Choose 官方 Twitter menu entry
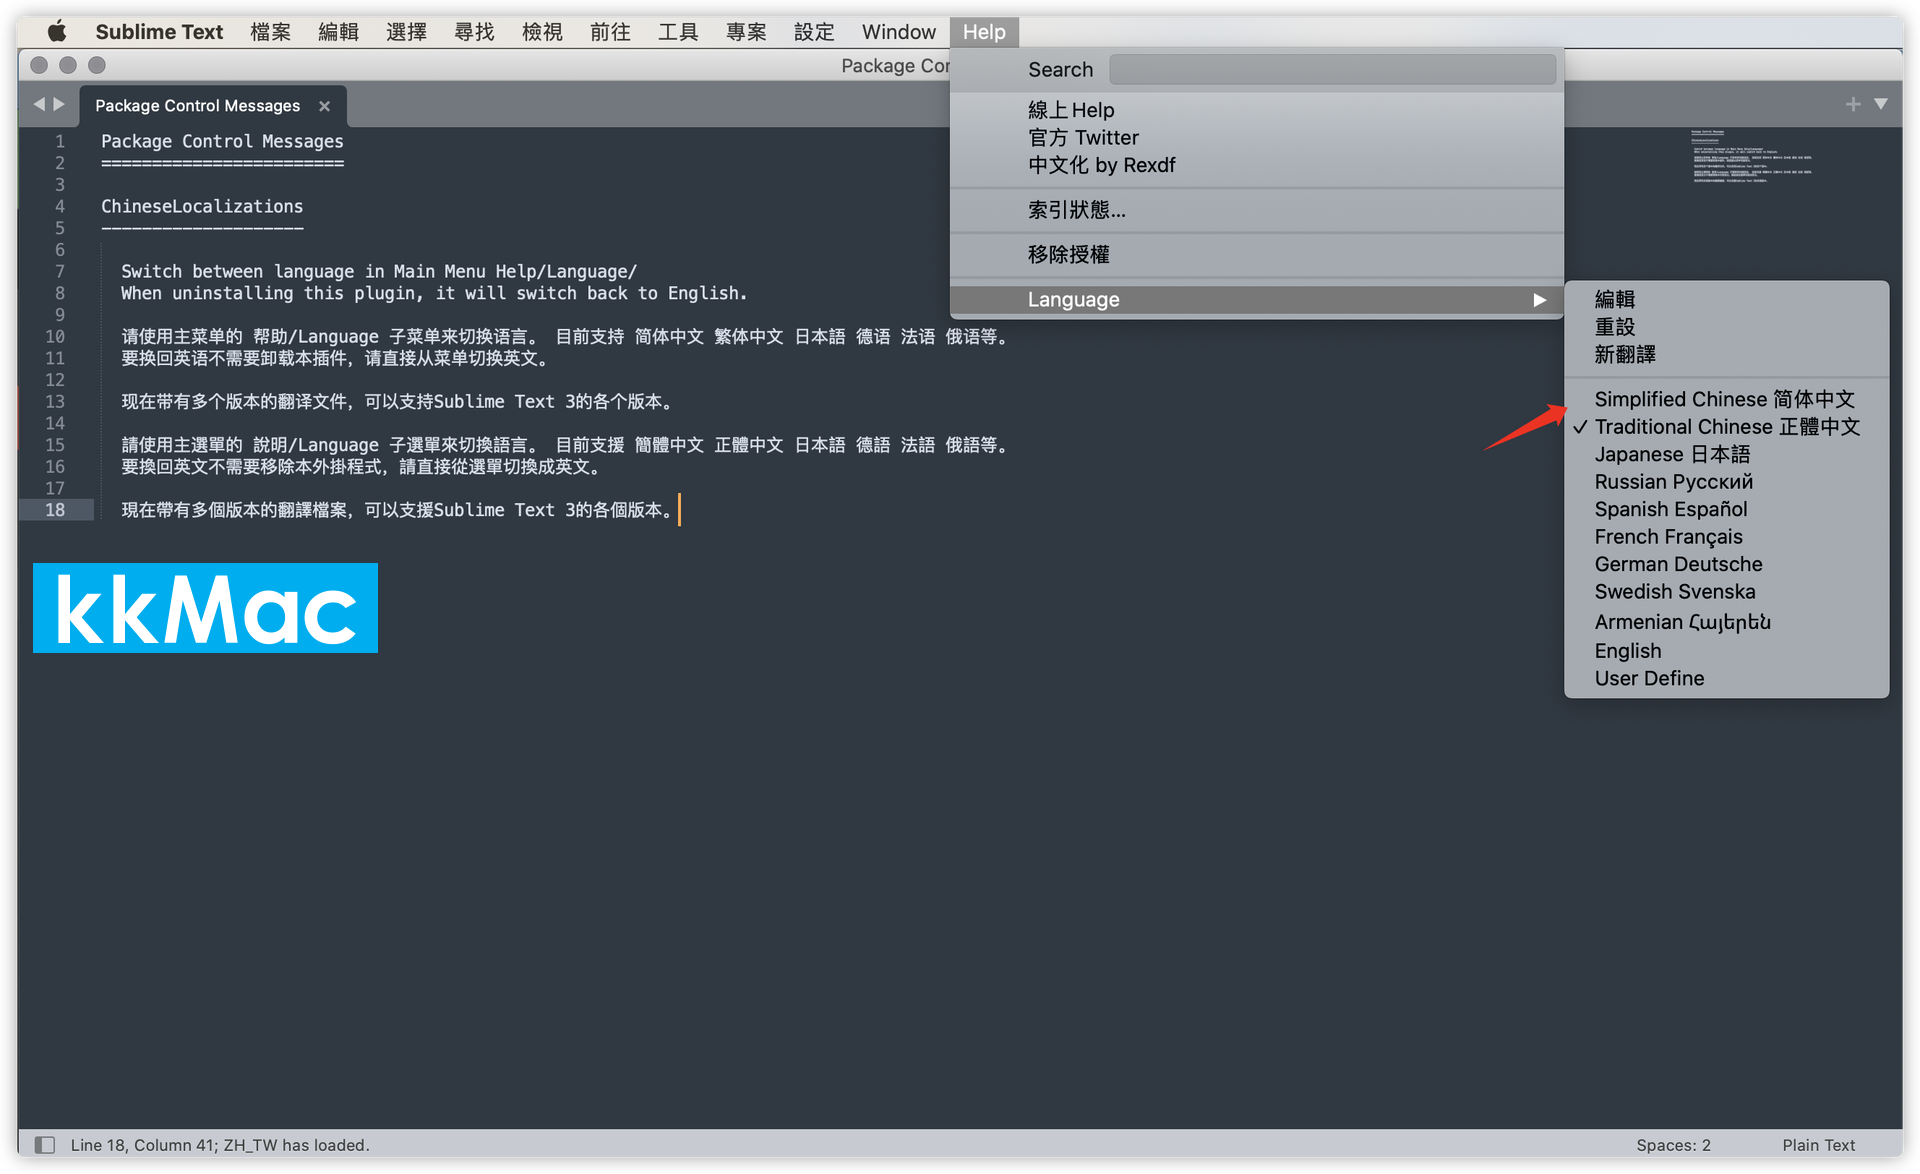The height and width of the screenshot is (1174, 1920). point(1256,137)
